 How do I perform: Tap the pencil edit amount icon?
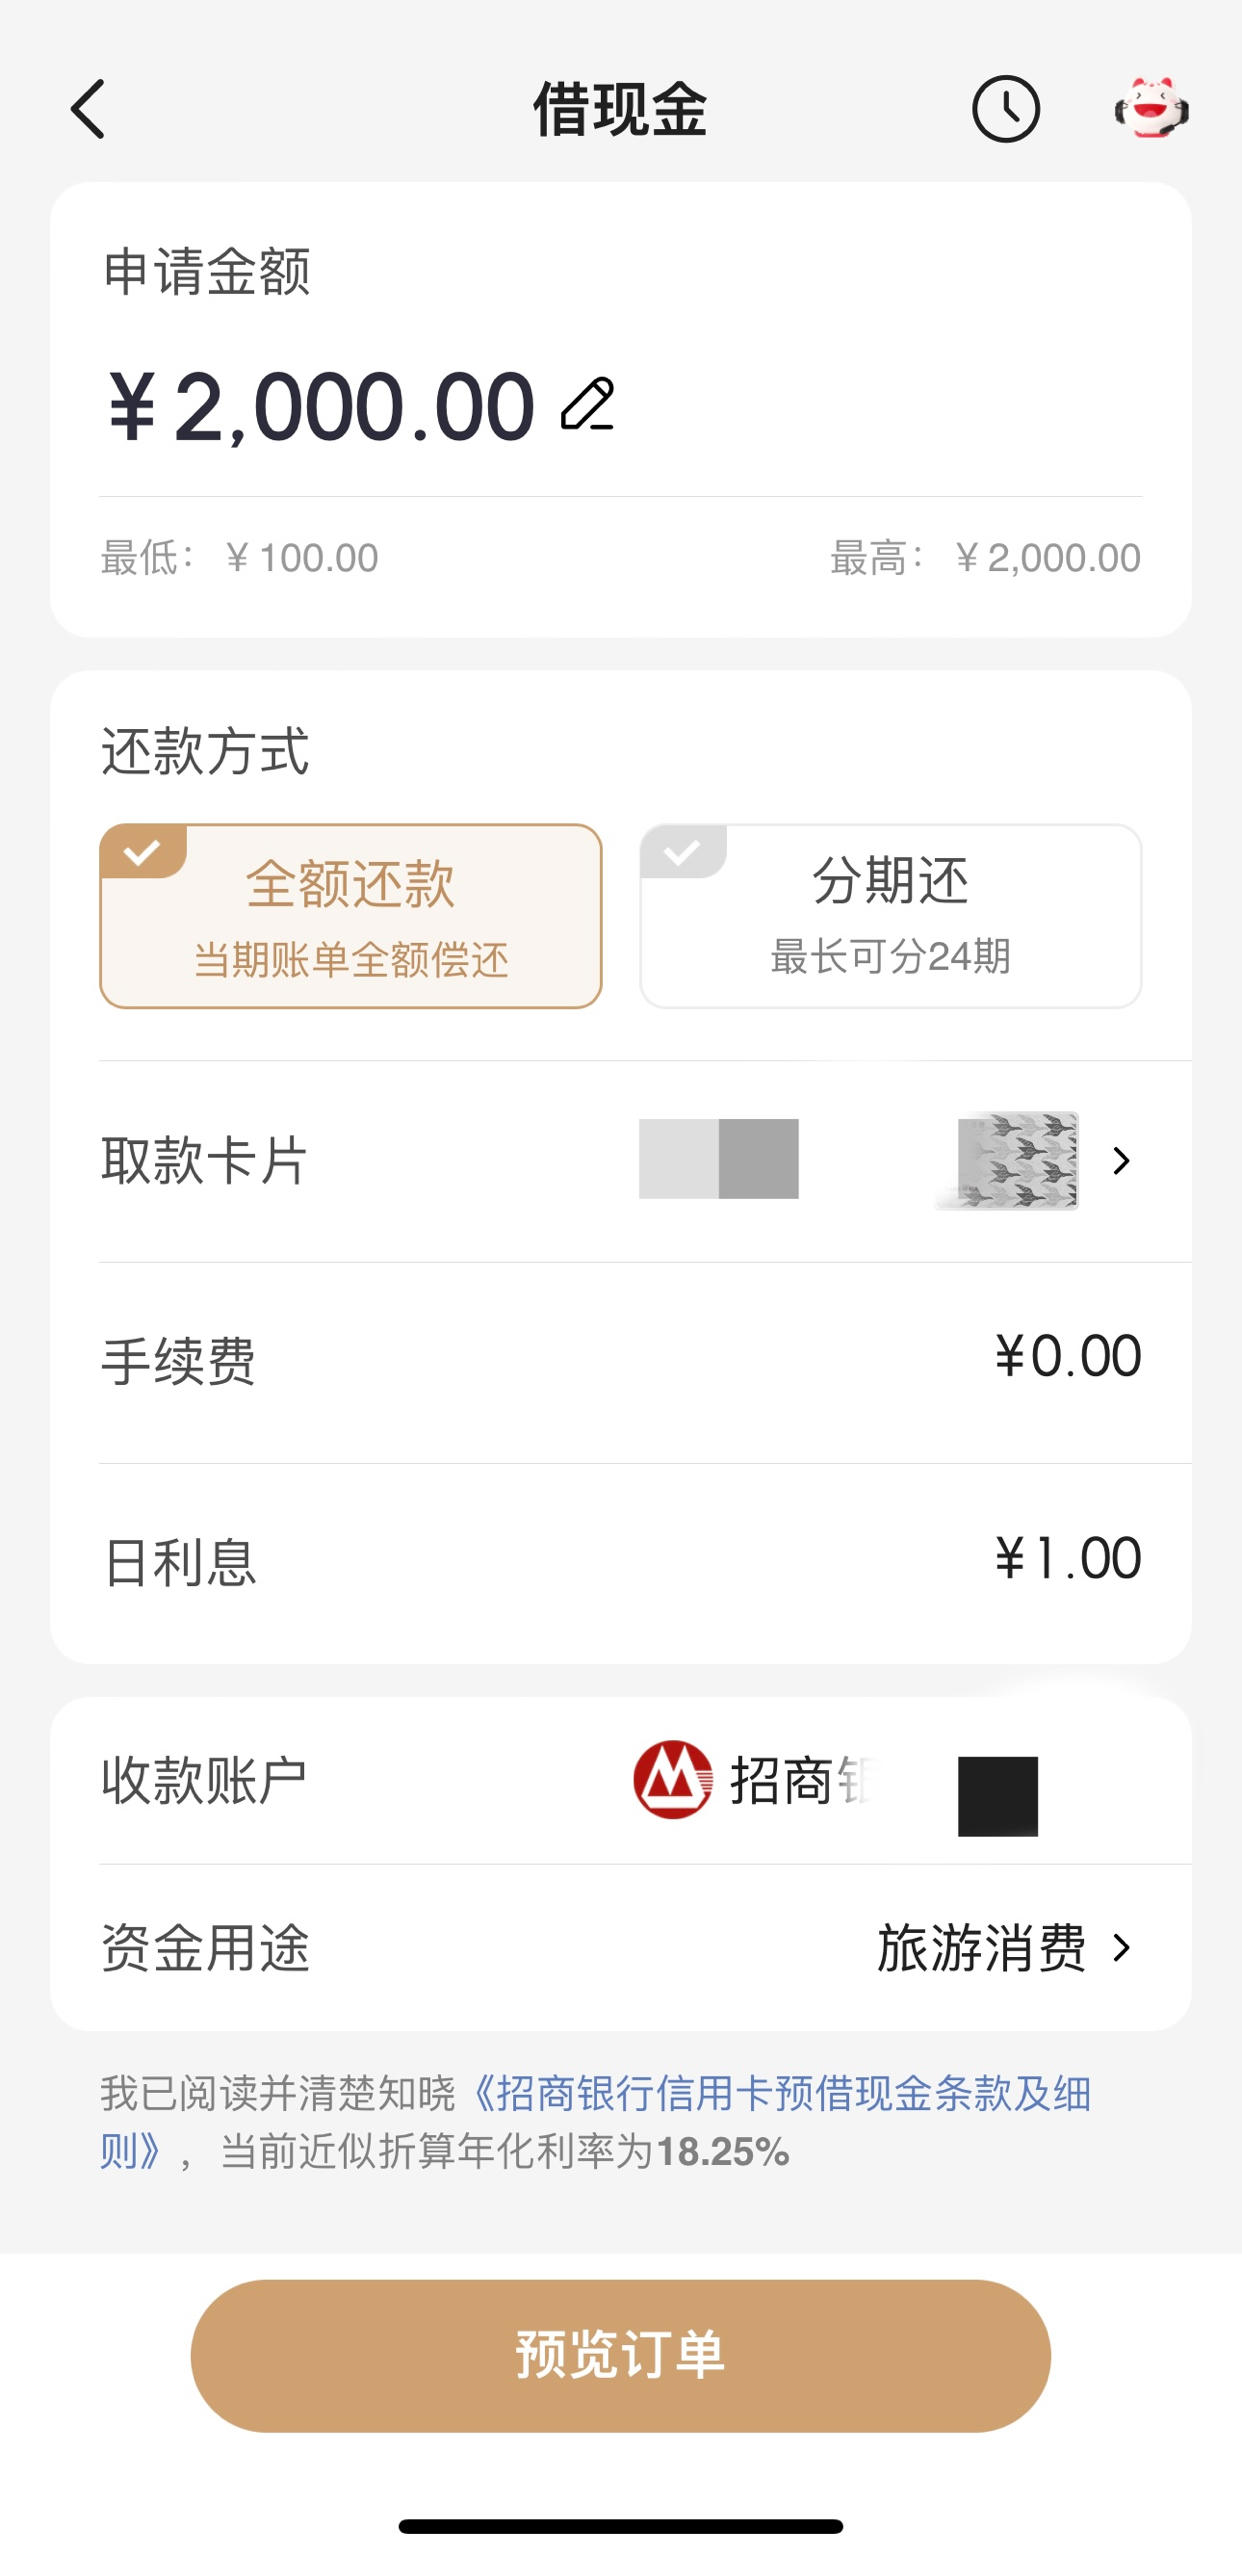(588, 405)
